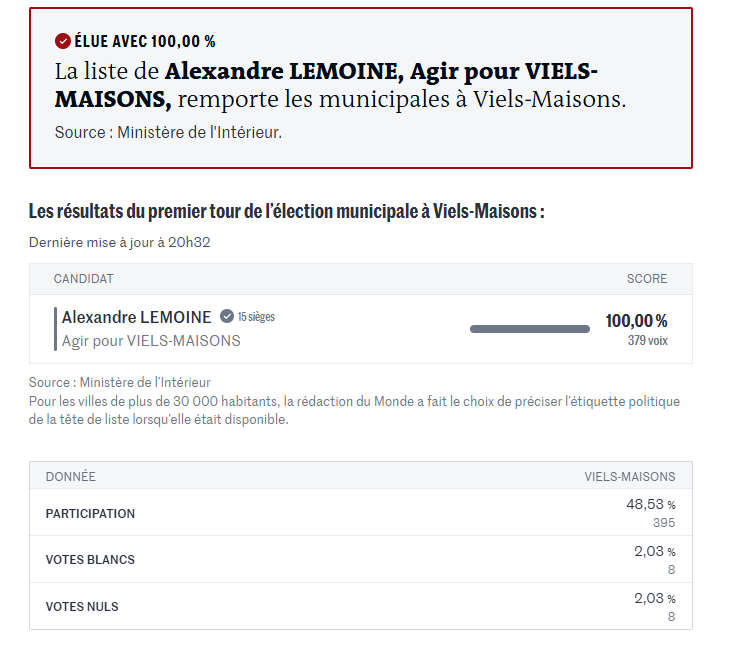Click the first-round results heading
The height and width of the screenshot is (657, 744).
point(286,212)
